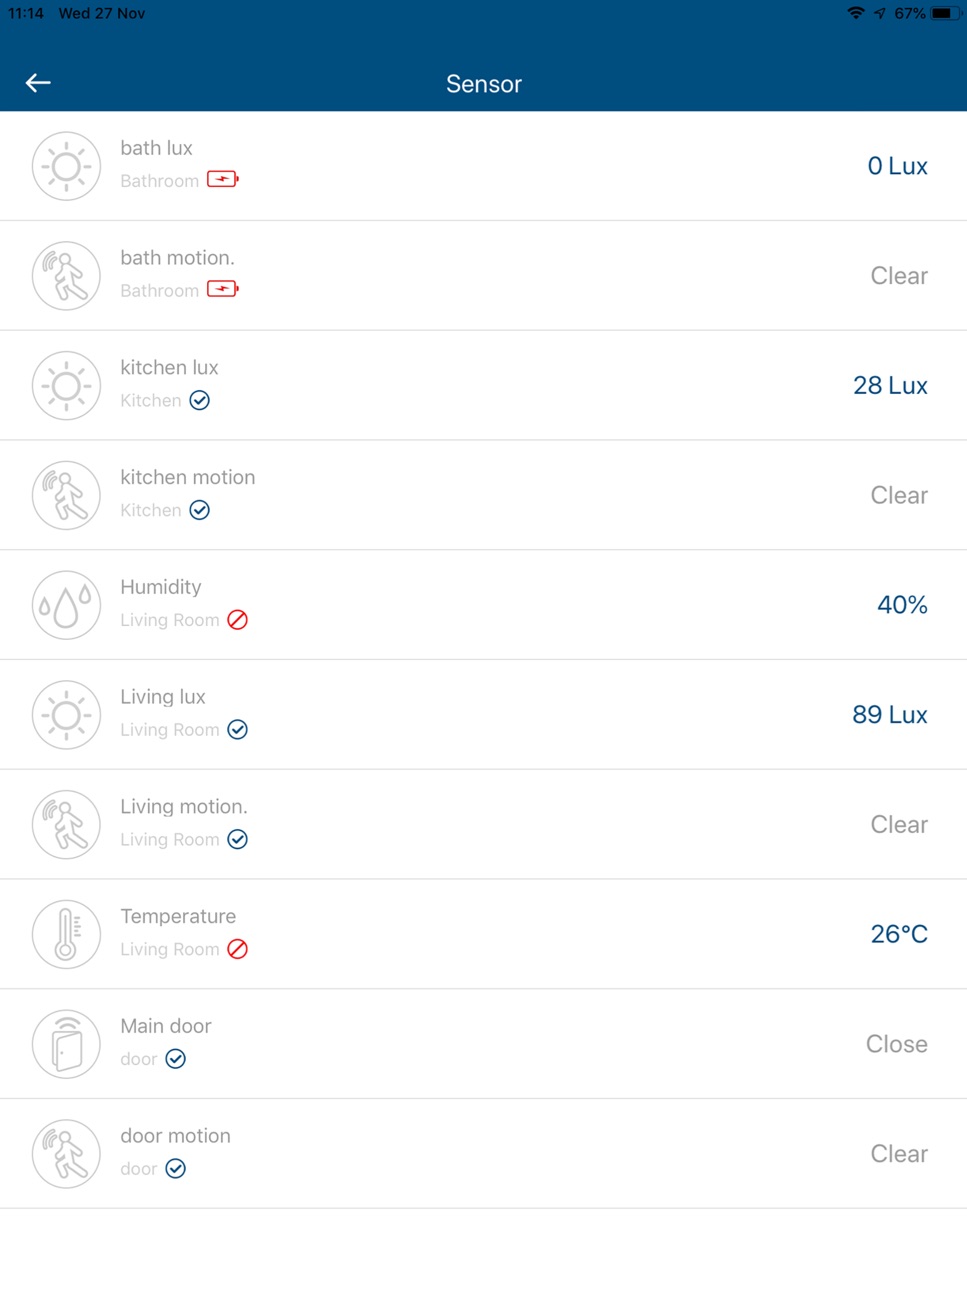This screenshot has height=1290, width=967.
Task: Tap the Humidity water drops icon
Action: coord(66,605)
